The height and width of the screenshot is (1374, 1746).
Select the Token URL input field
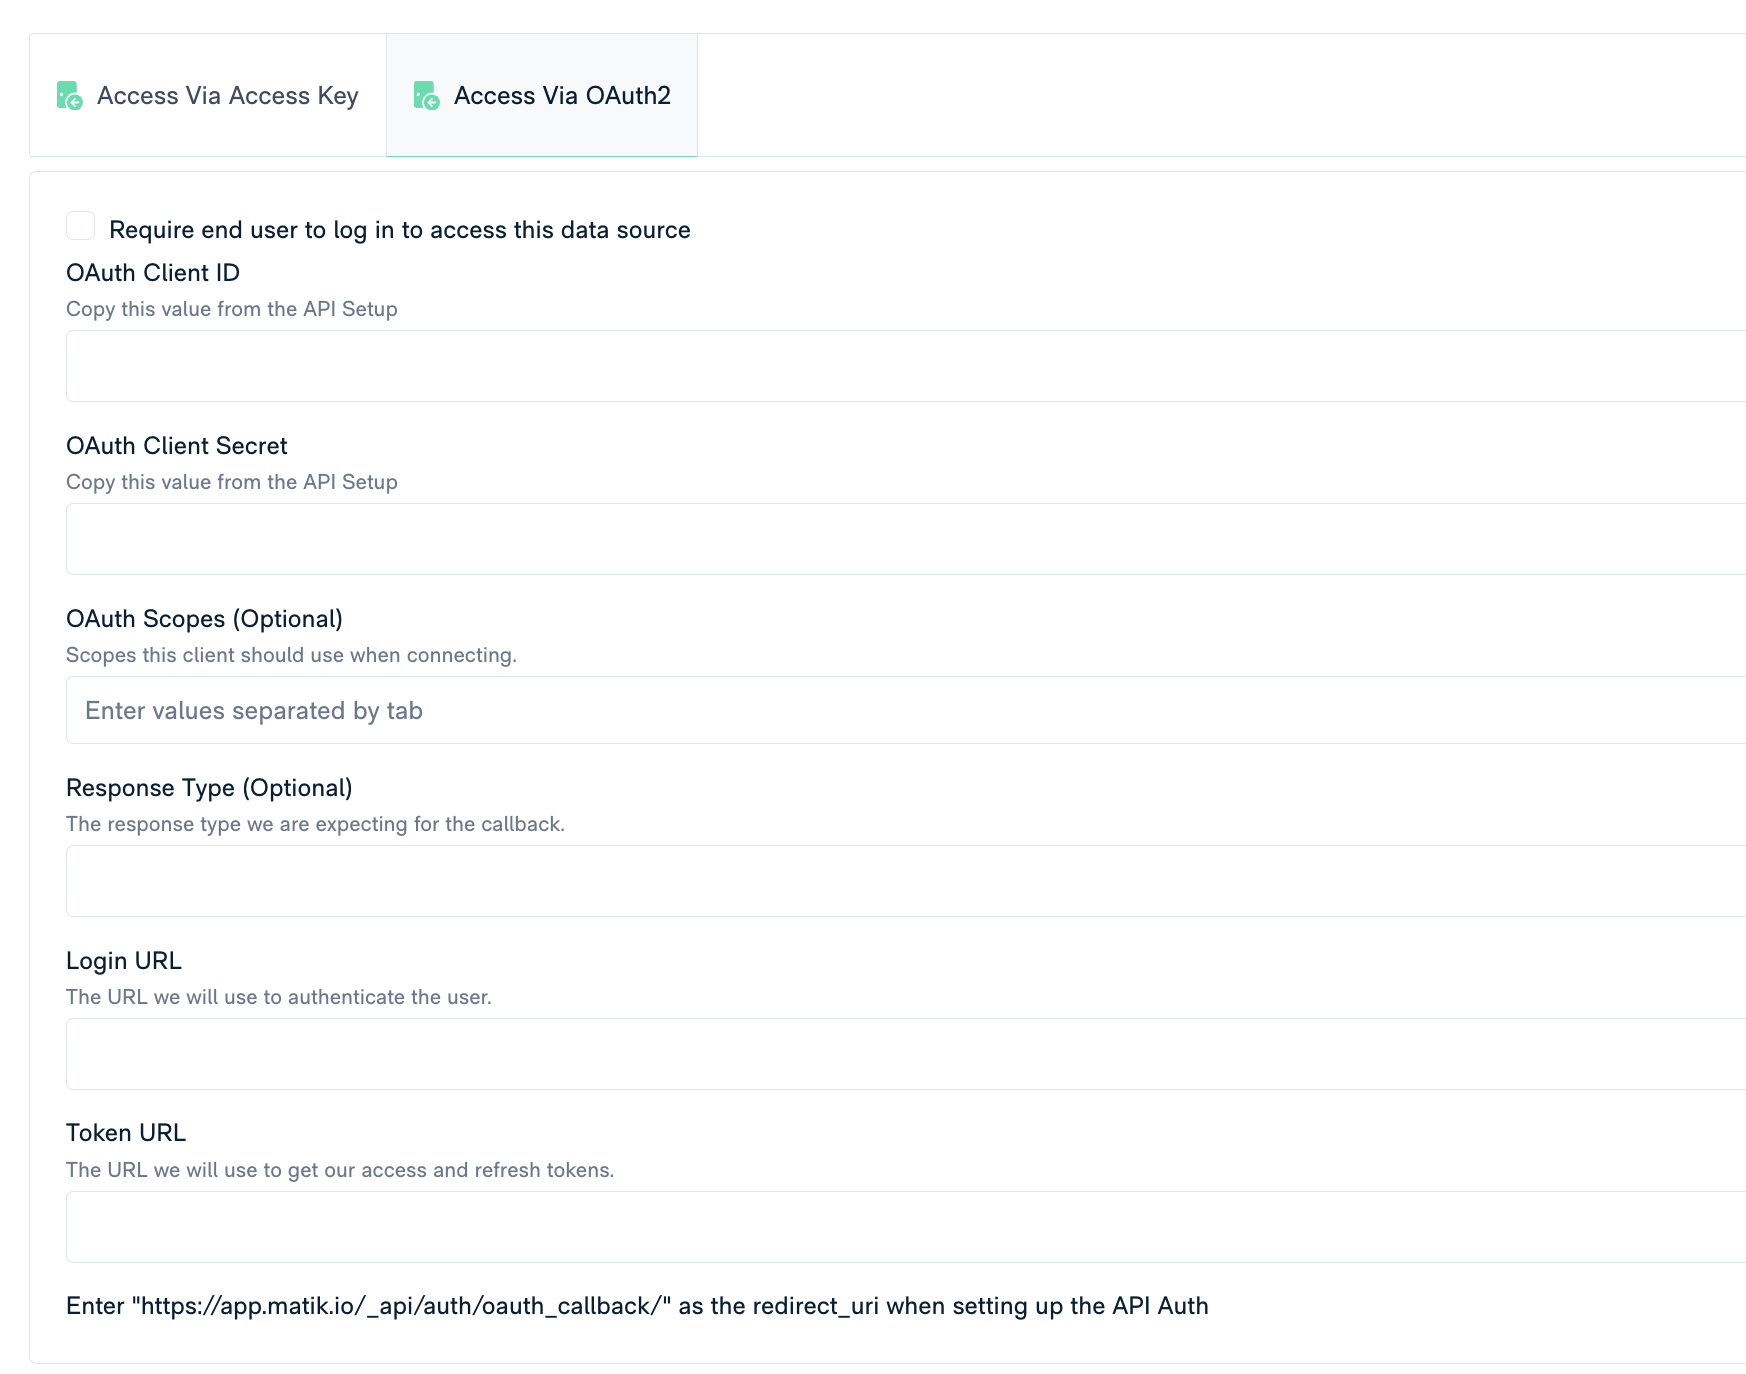pyautogui.click(x=900, y=1227)
